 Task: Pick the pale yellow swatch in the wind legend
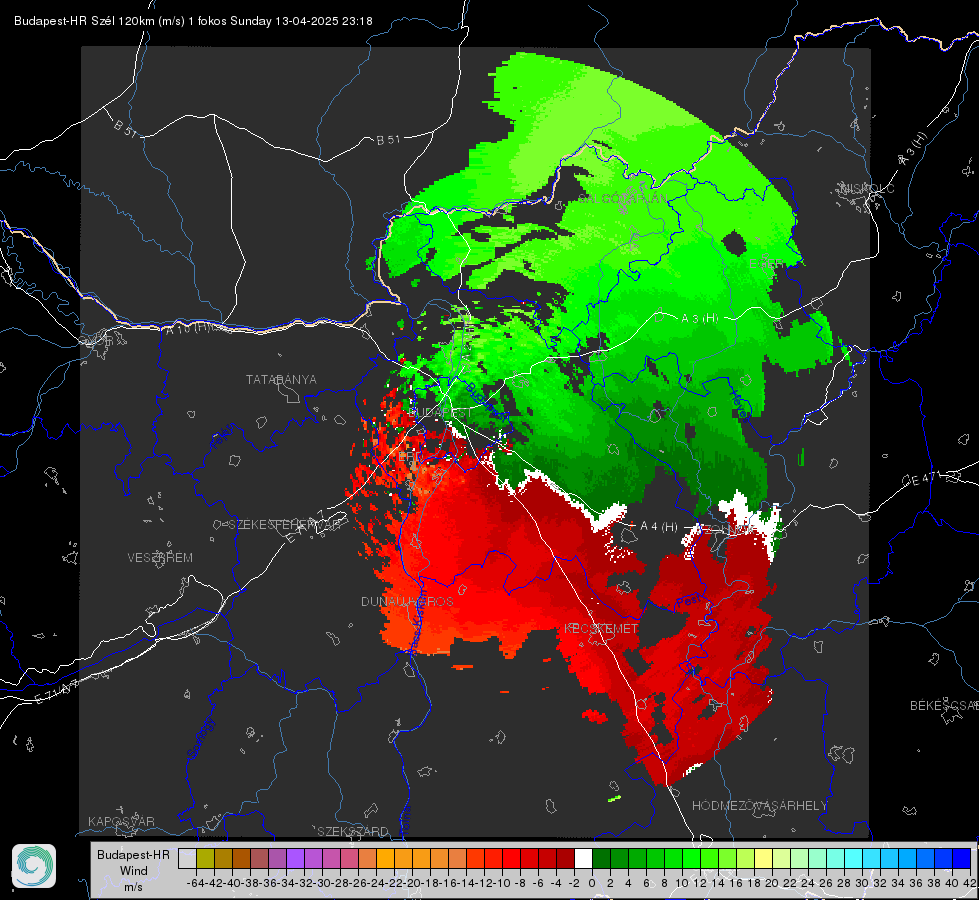coord(763,858)
